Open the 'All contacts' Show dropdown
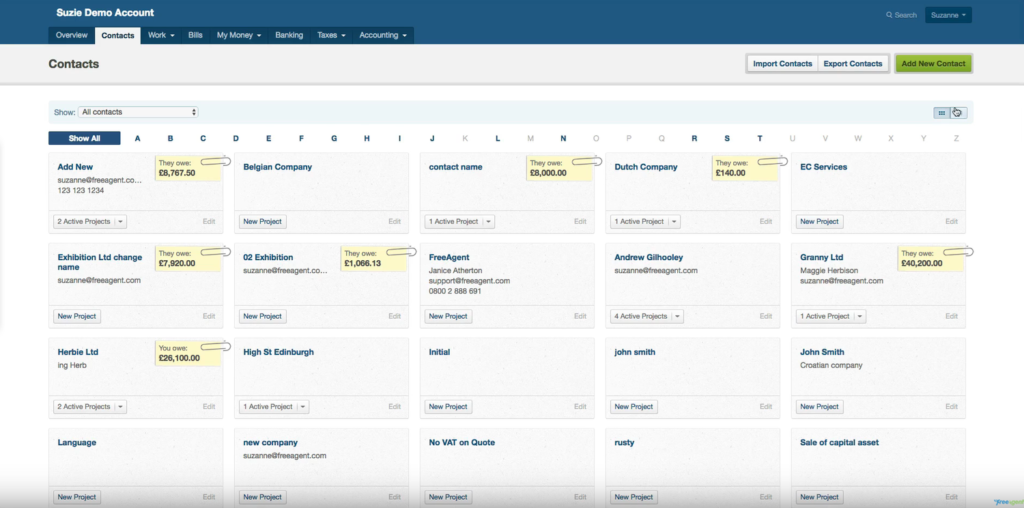 (x=138, y=112)
